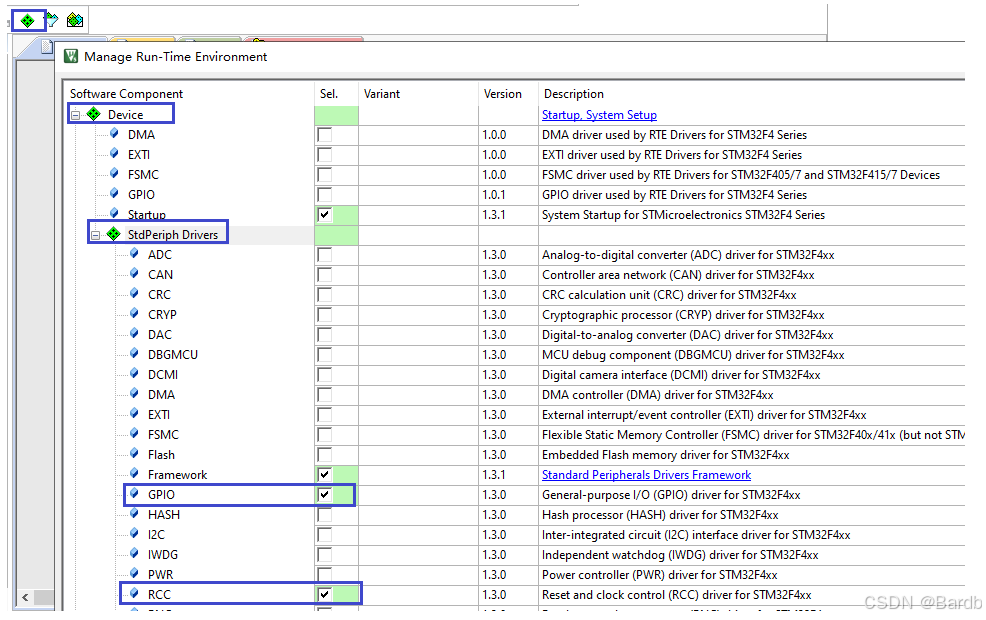
Task: Select the Device DMA tree row label
Action: pyautogui.click(x=141, y=135)
